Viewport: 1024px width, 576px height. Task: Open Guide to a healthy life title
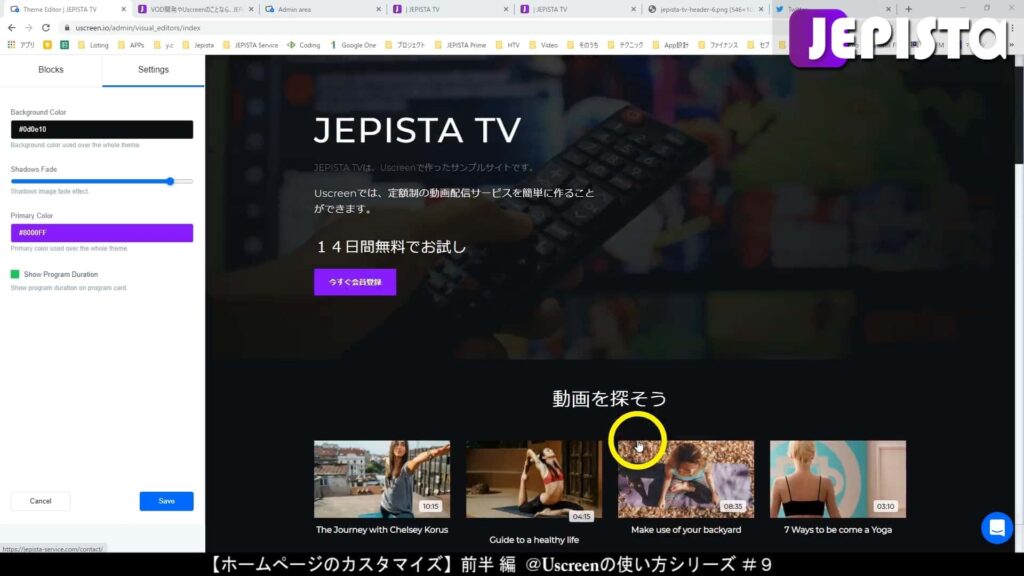coord(534,539)
